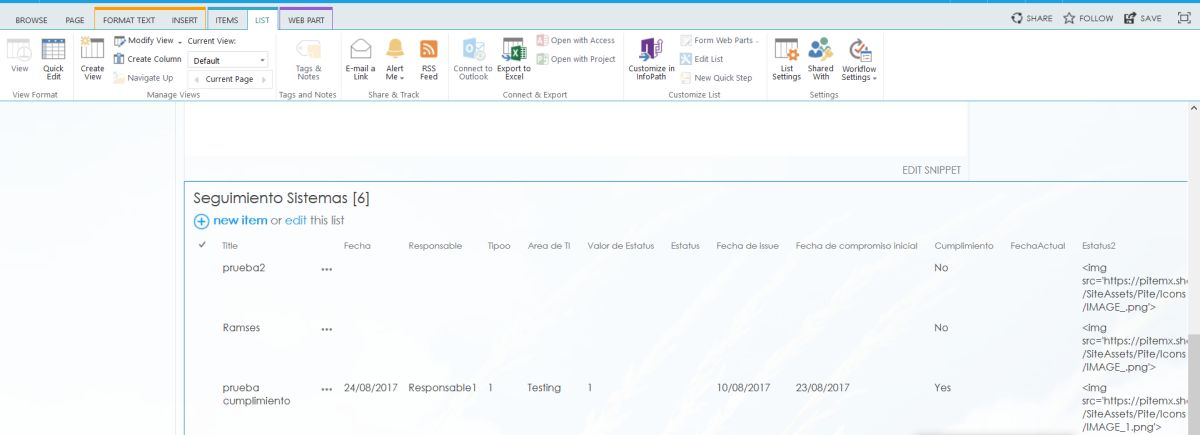Switch to the PAGE tab
The width and height of the screenshot is (1200, 435).
click(74, 19)
